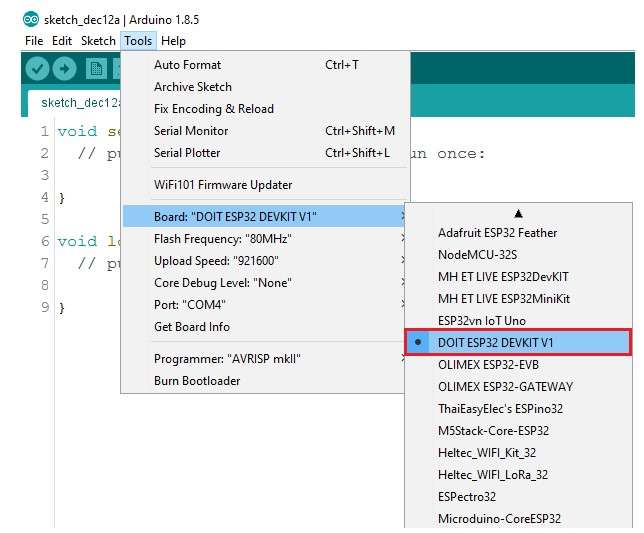644x533 pixels.
Task: Select OLIMEX ESP32-GATEWAY board
Action: coord(518,387)
